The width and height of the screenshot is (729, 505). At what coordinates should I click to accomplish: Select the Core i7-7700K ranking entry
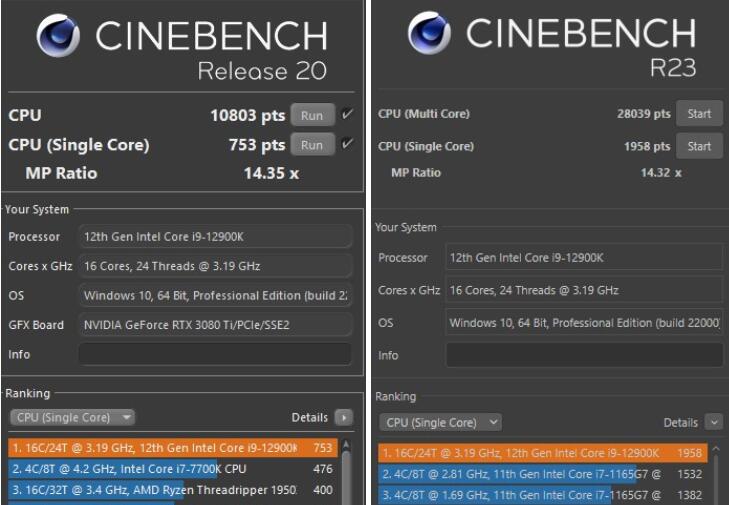click(170, 468)
